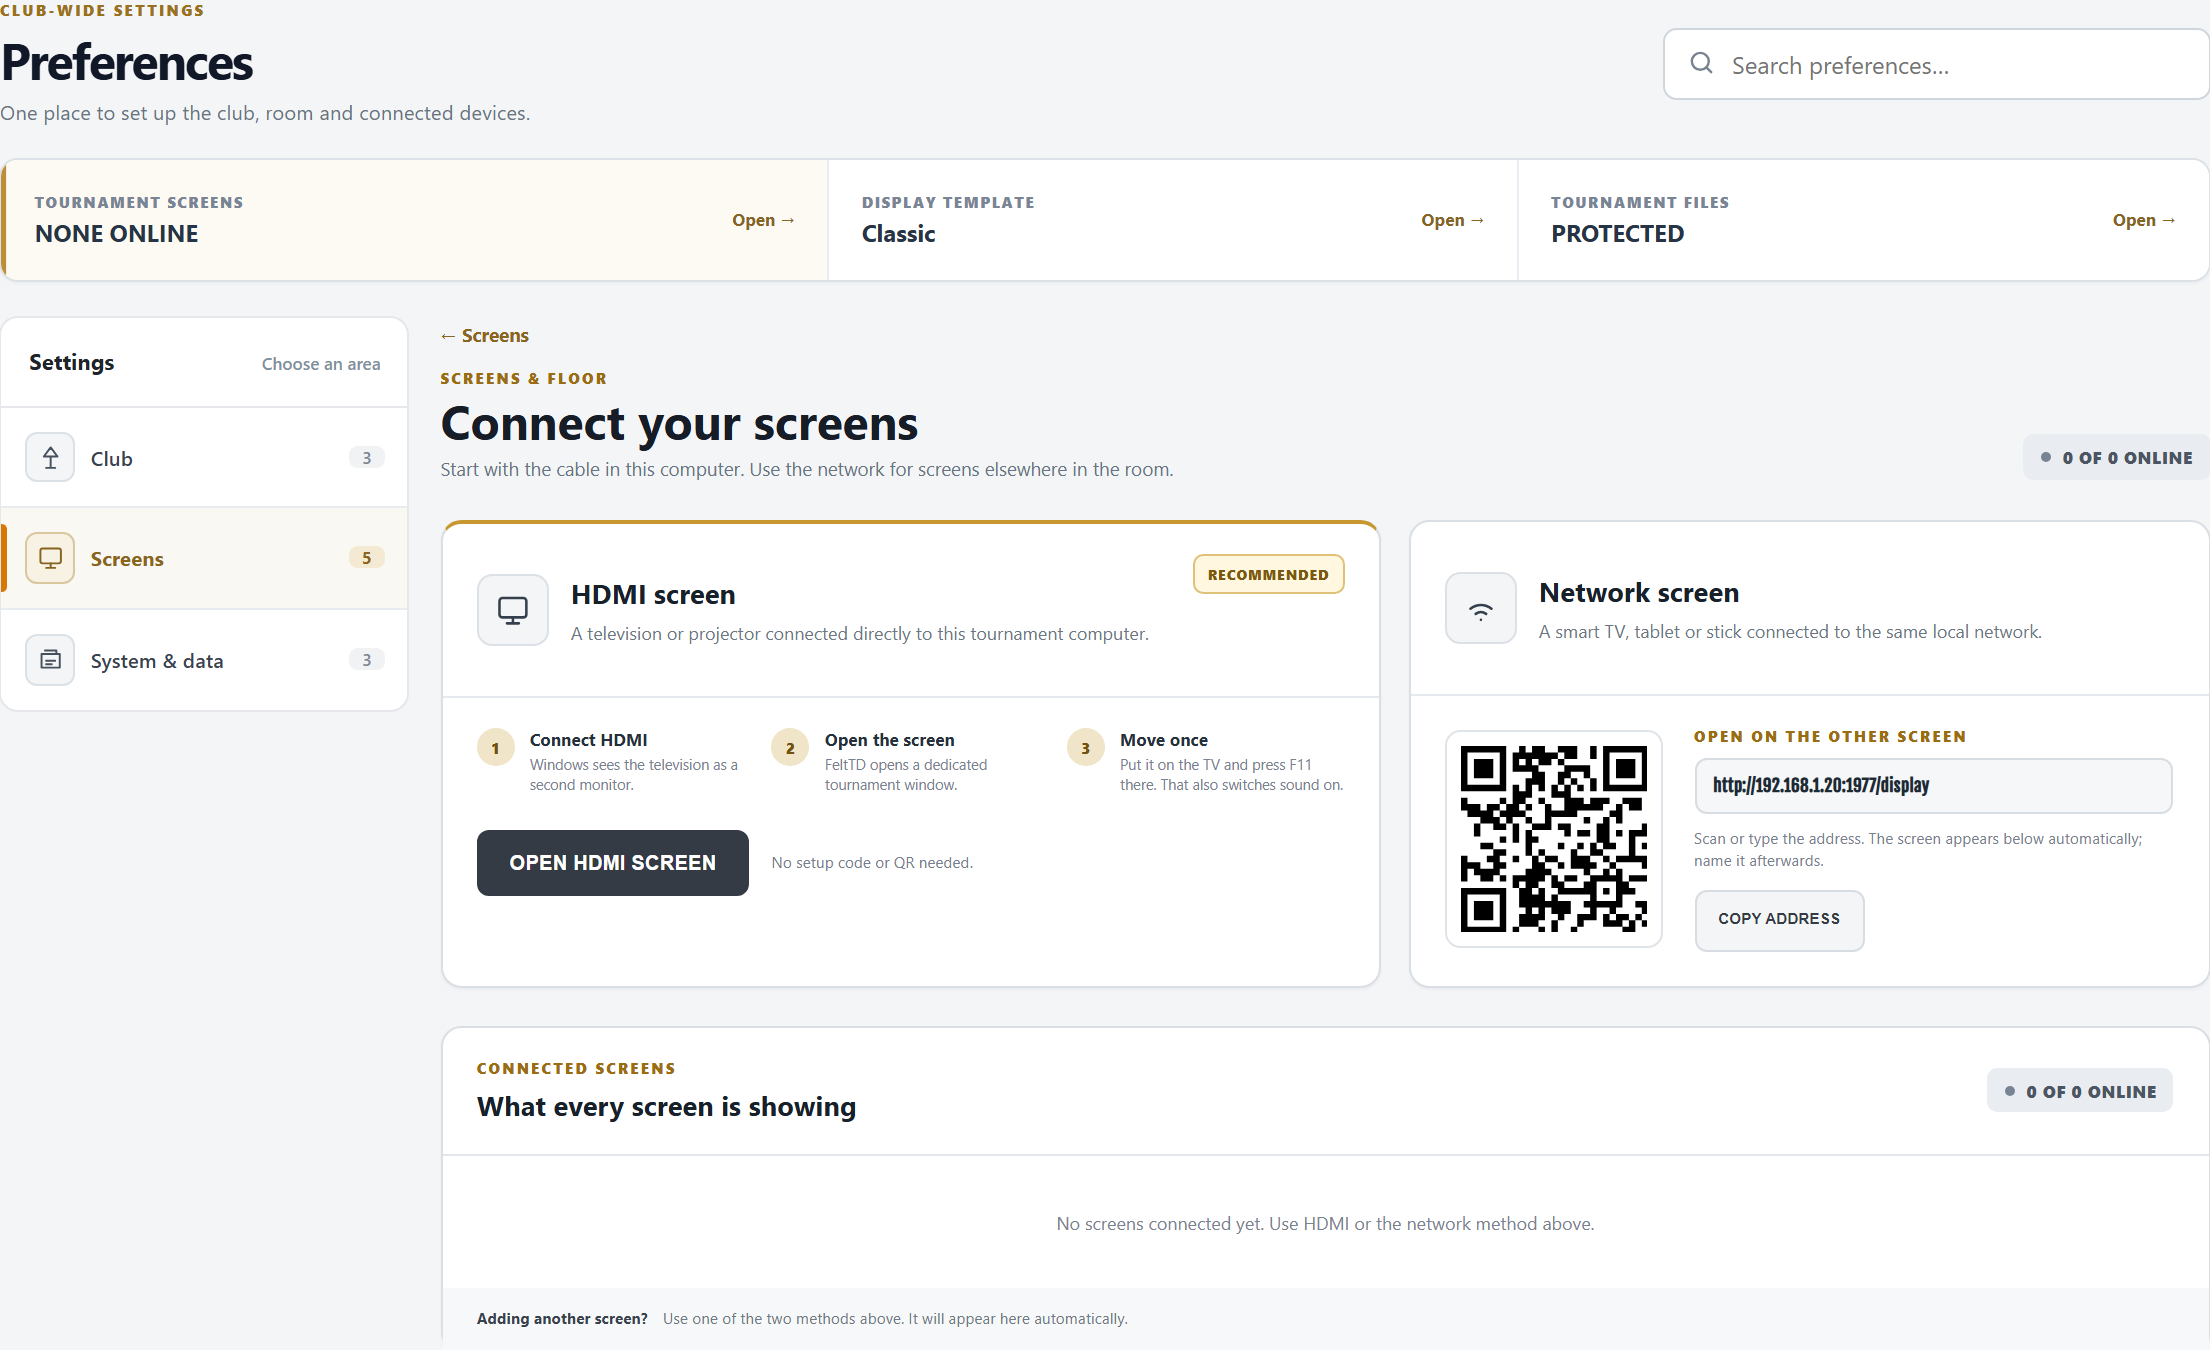Click the HDMI screen monitor icon
This screenshot has width=2210, height=1350.
[x=513, y=610]
